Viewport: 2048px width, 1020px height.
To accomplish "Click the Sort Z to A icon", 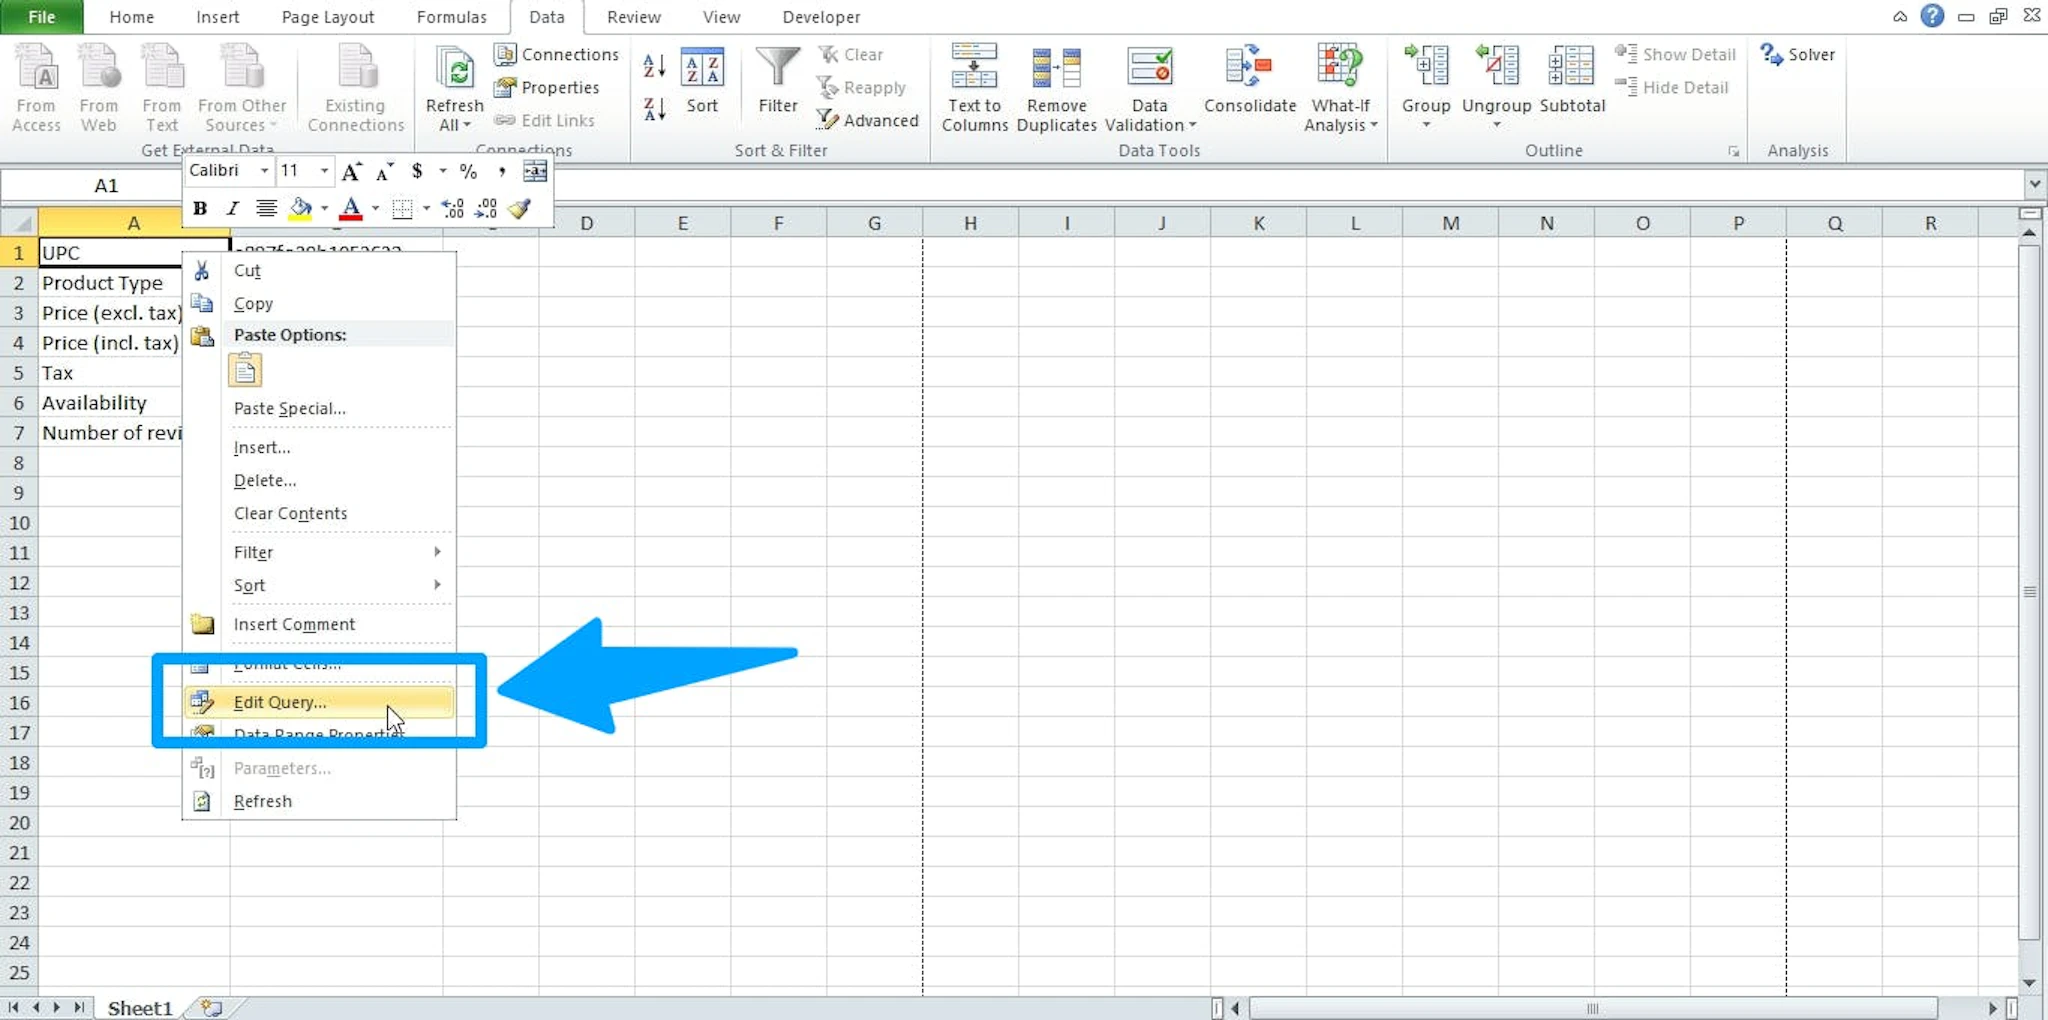I will (x=654, y=109).
